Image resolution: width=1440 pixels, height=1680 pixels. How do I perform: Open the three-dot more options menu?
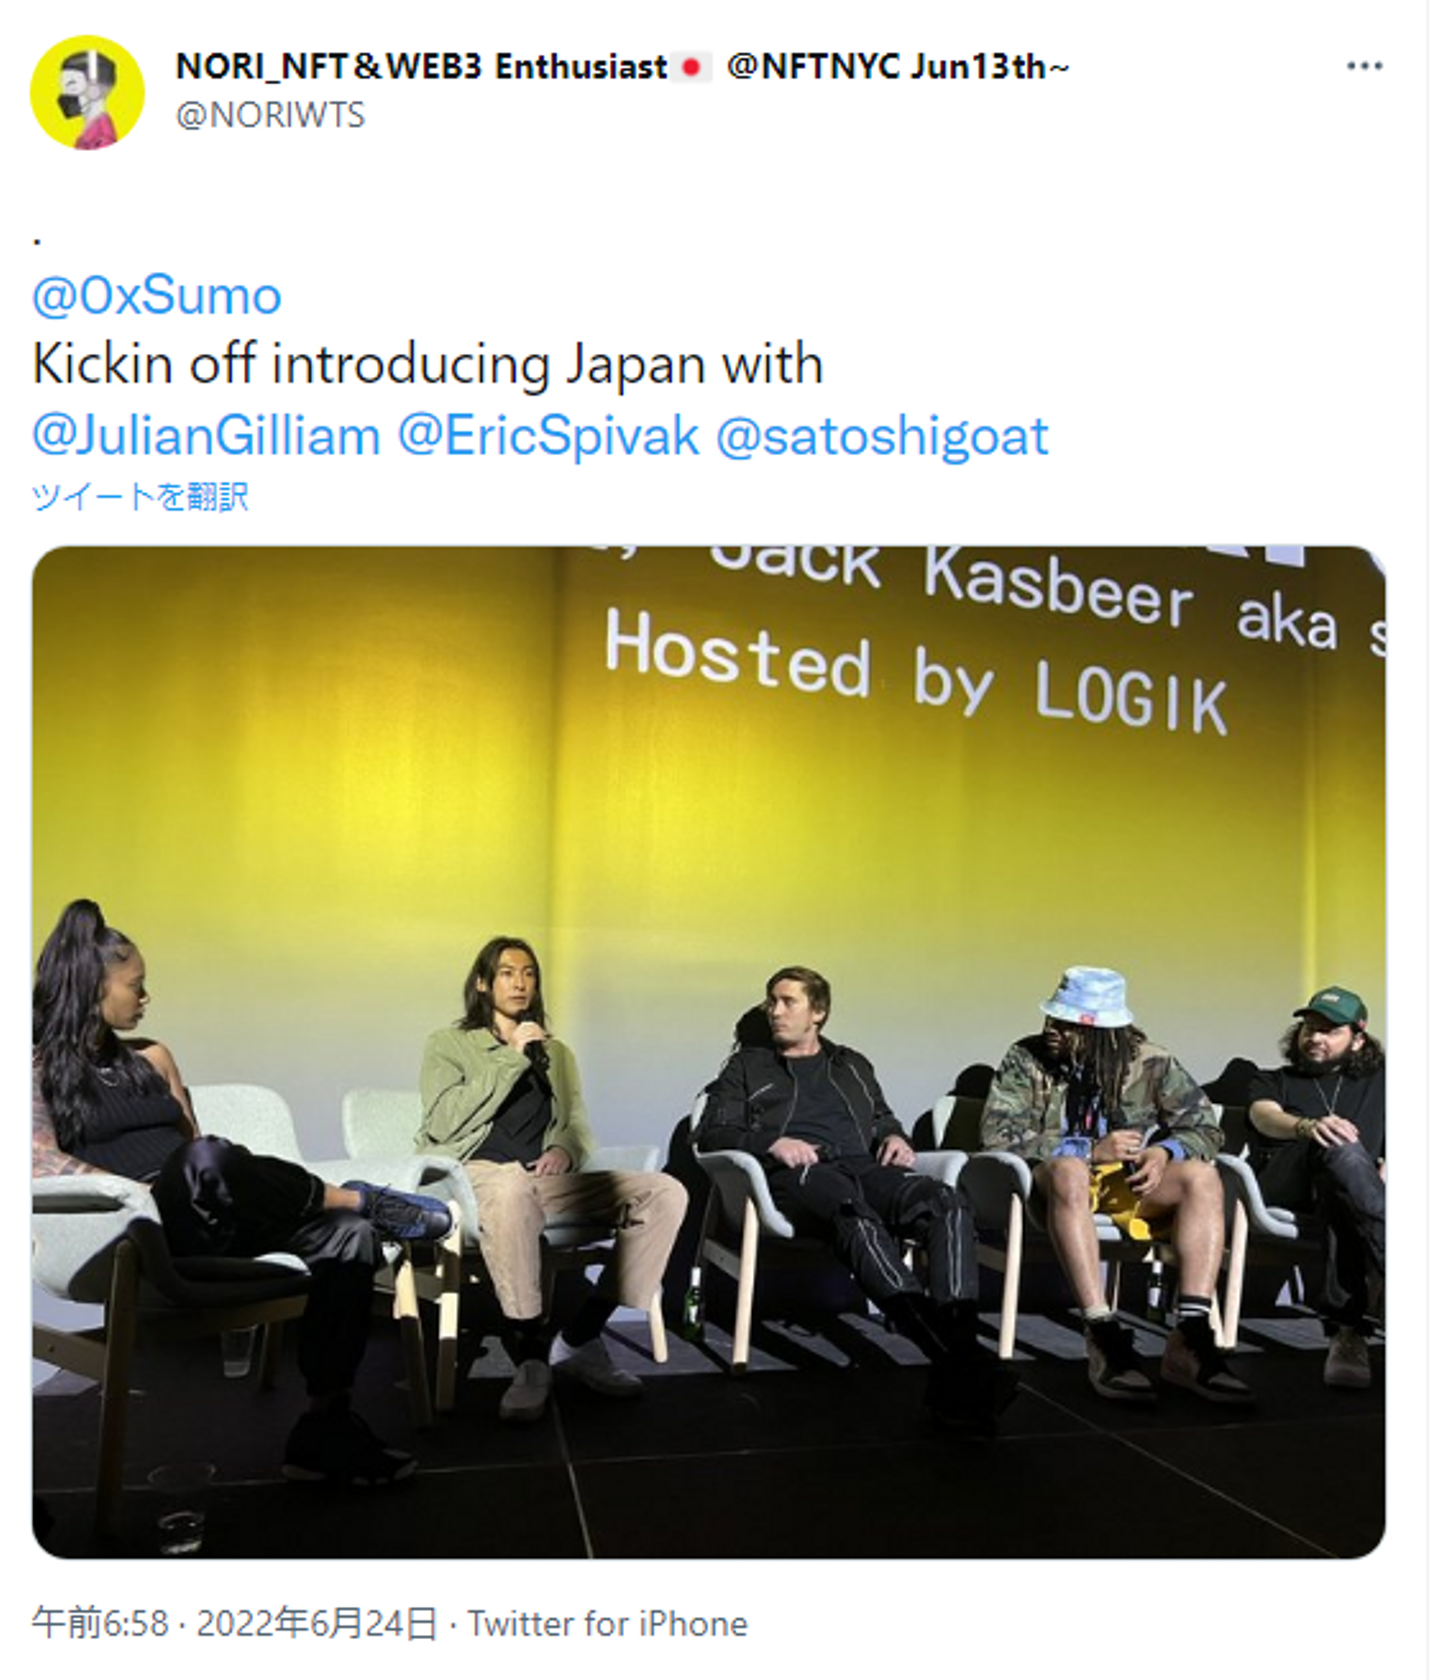[1364, 66]
